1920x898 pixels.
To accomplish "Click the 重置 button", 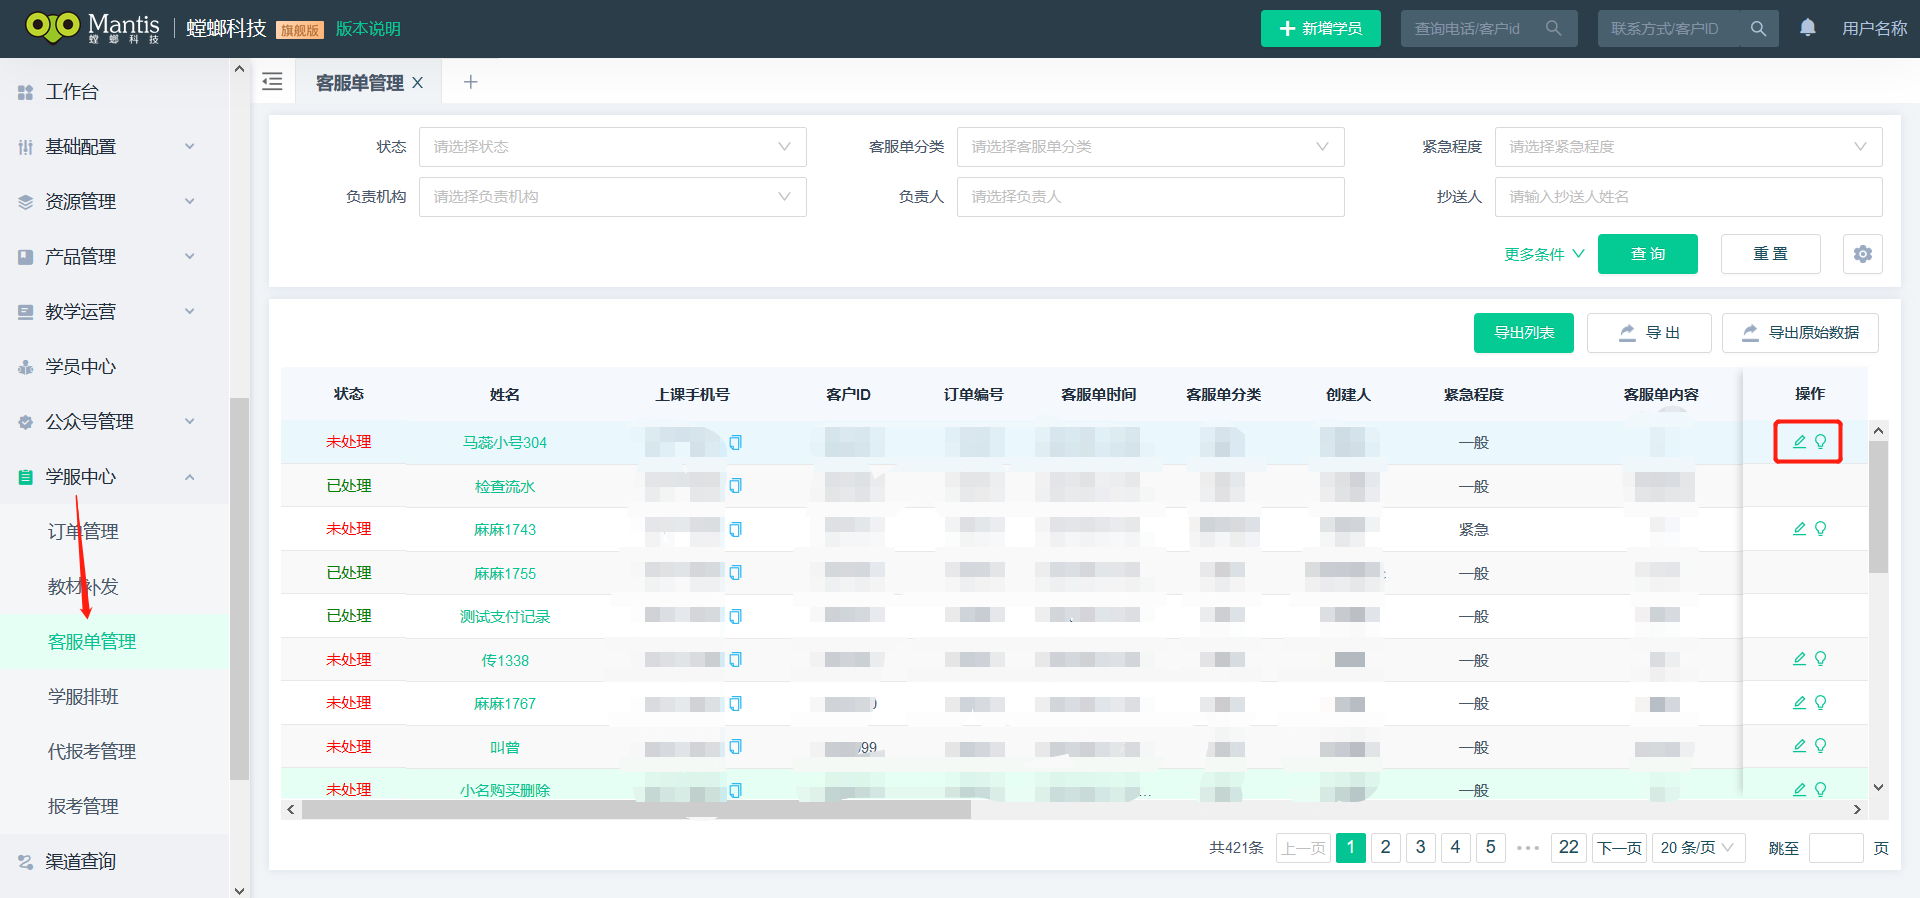I will click(x=1770, y=254).
